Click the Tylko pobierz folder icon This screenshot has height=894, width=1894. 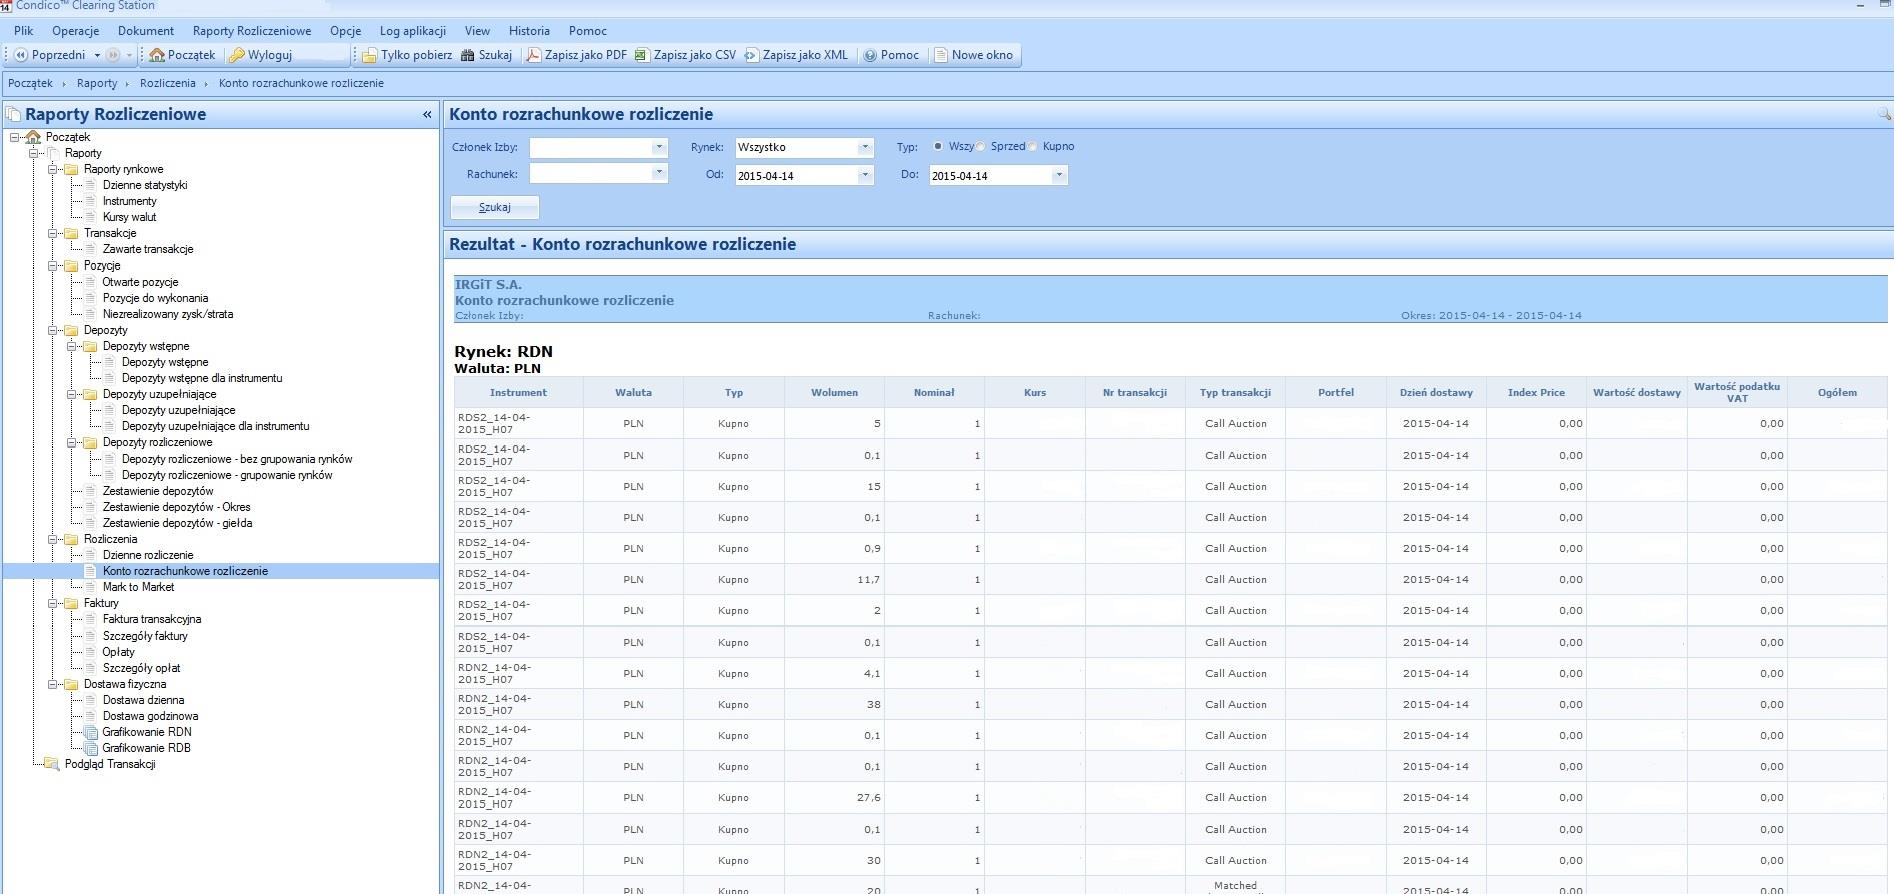tap(370, 55)
